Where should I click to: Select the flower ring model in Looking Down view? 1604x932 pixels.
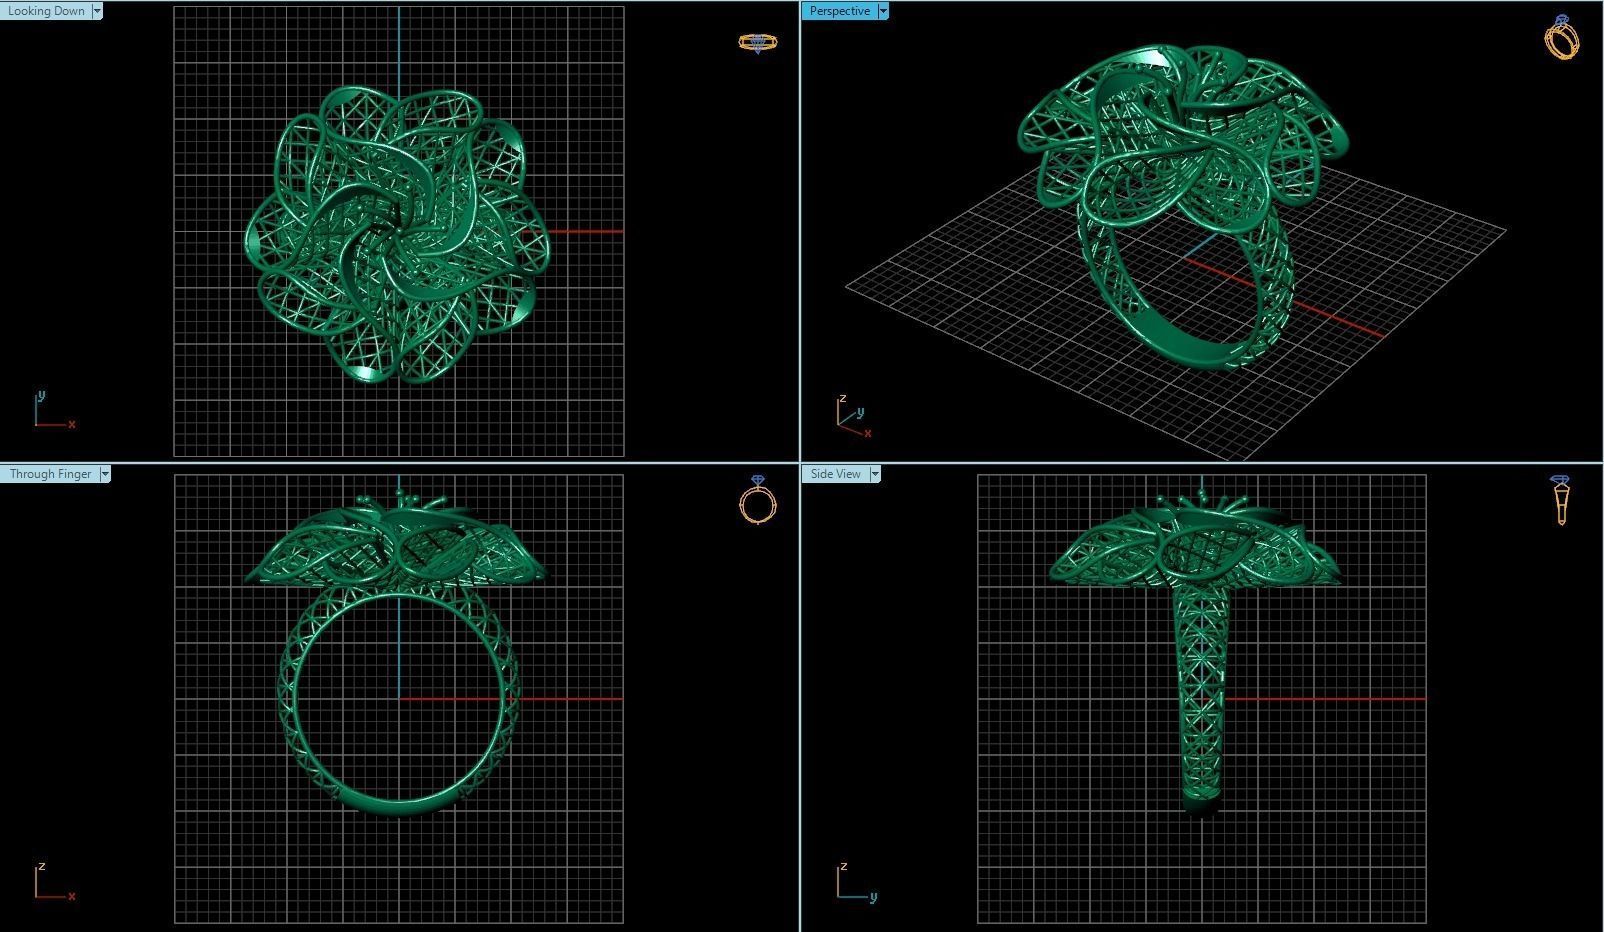point(397,235)
